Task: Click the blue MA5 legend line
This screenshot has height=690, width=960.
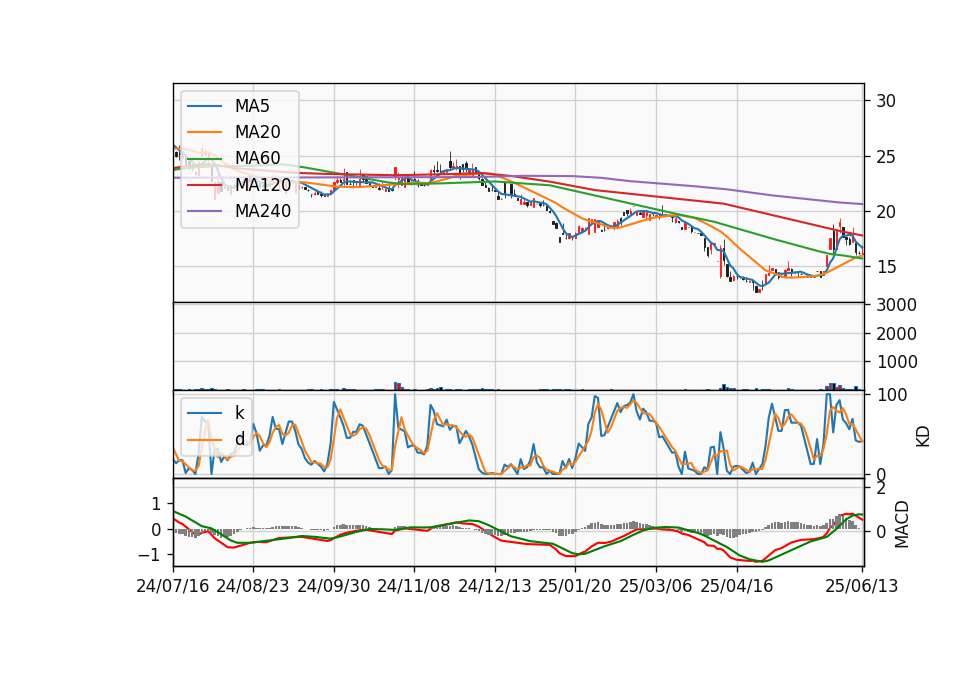Action: click(x=204, y=106)
